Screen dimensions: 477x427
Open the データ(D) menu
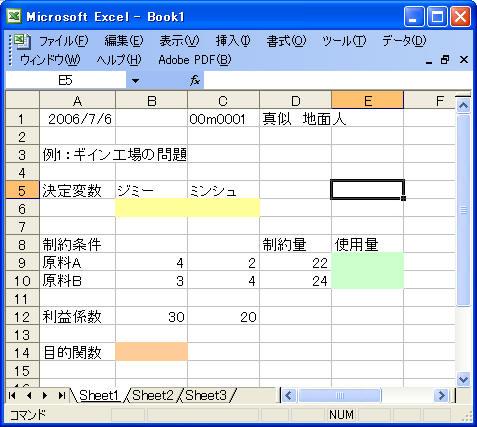[404, 41]
